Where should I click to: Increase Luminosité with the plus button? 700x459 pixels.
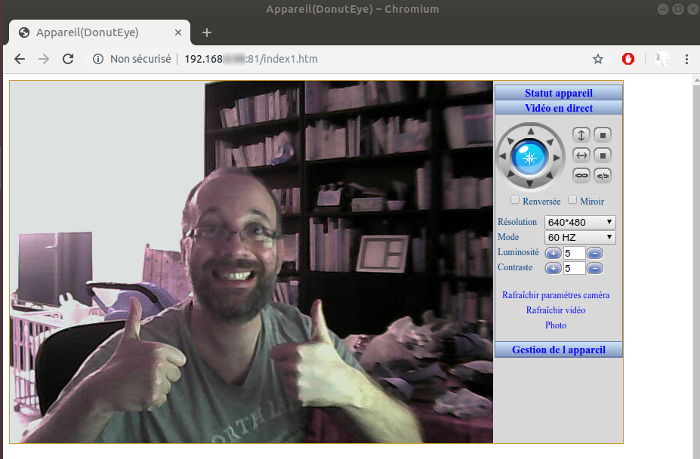553,253
